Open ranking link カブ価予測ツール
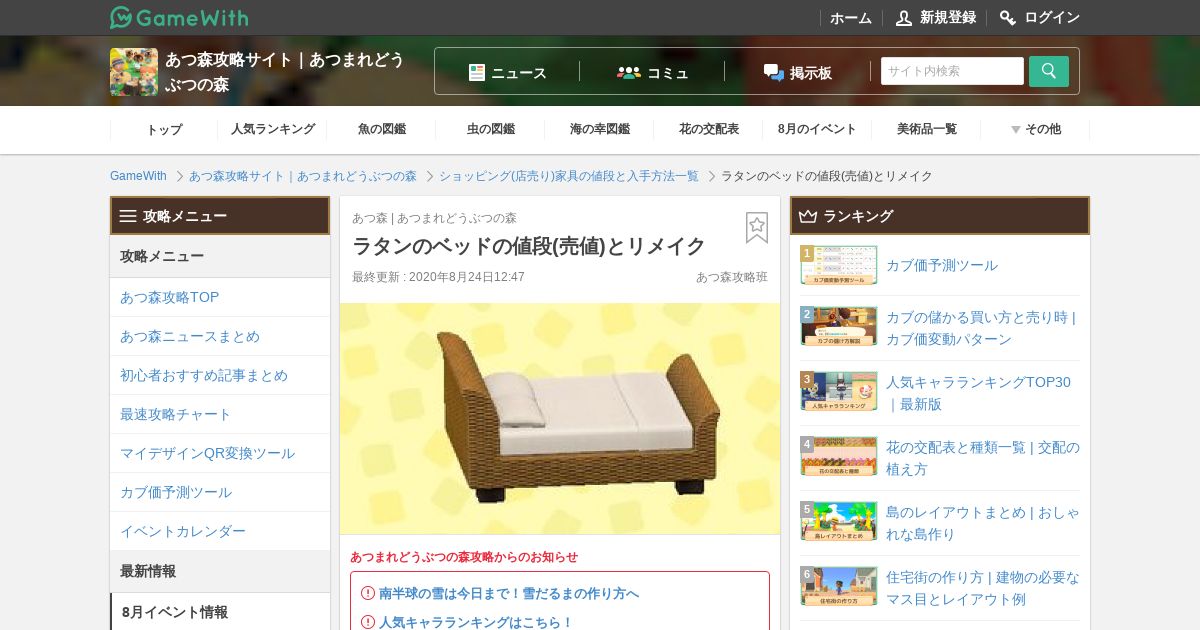 [x=942, y=266]
